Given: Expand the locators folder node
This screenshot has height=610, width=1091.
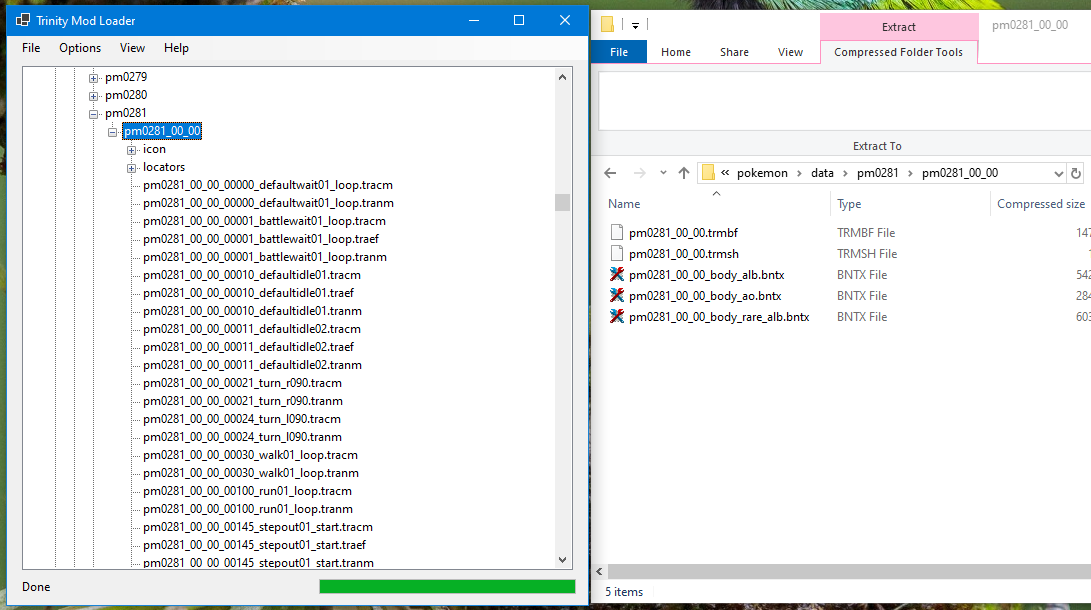Looking at the screenshot, I should [131, 168].
